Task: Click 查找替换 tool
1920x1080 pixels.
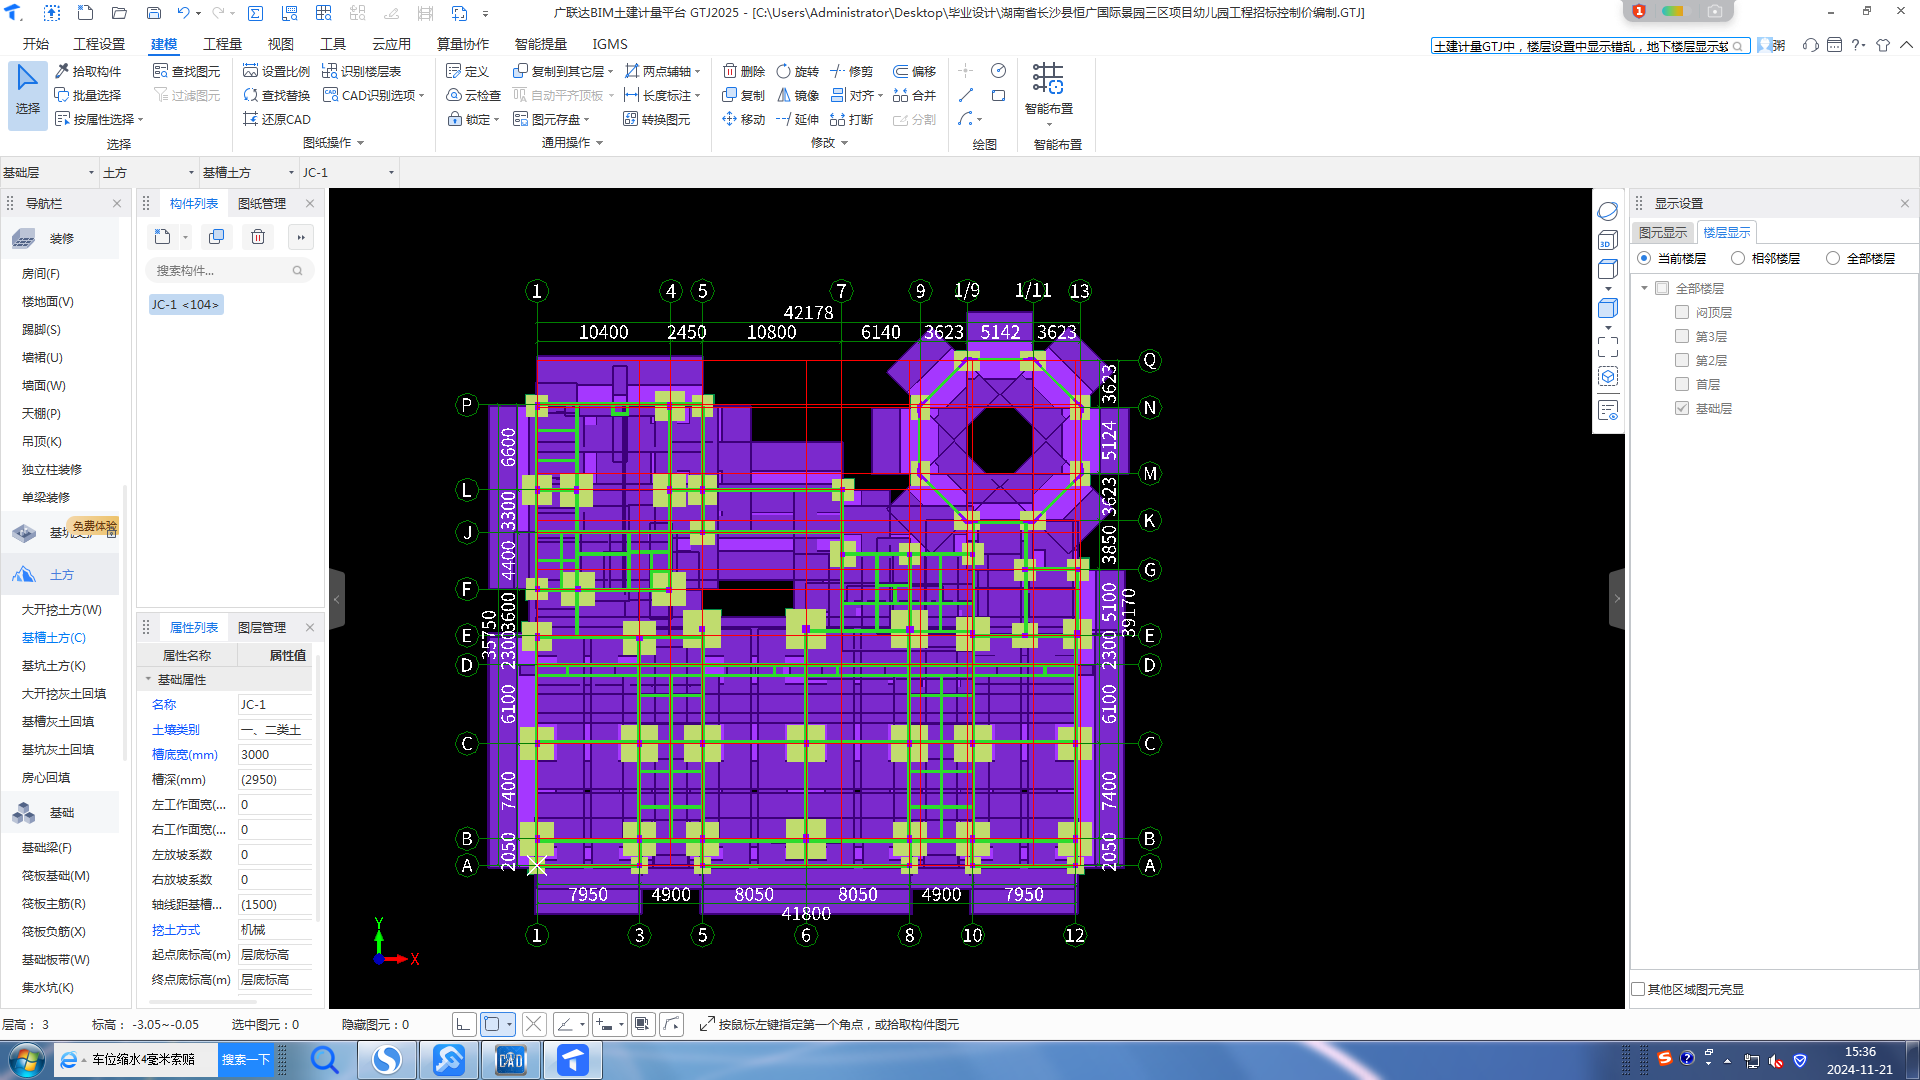Action: [276, 95]
